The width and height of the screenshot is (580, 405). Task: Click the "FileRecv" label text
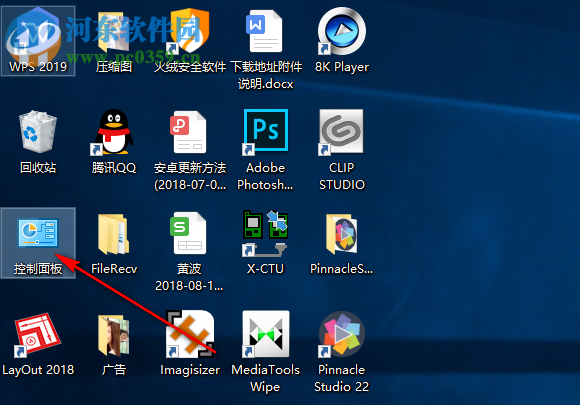[114, 269]
